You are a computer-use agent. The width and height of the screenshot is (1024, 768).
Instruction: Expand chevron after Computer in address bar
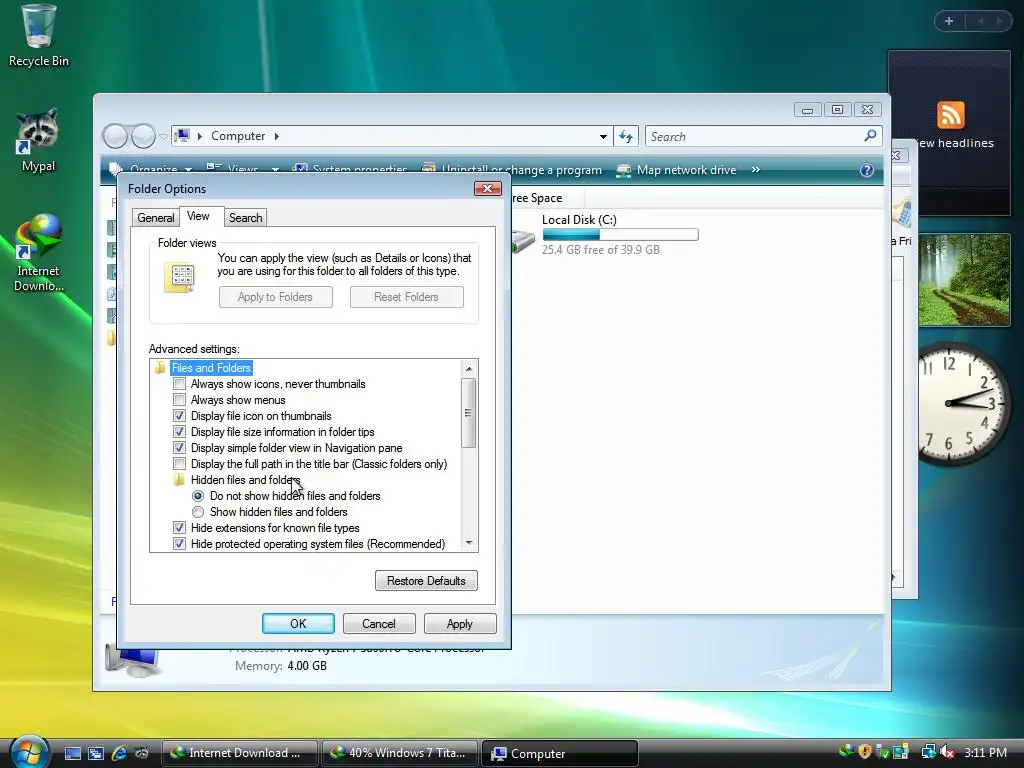[276, 136]
